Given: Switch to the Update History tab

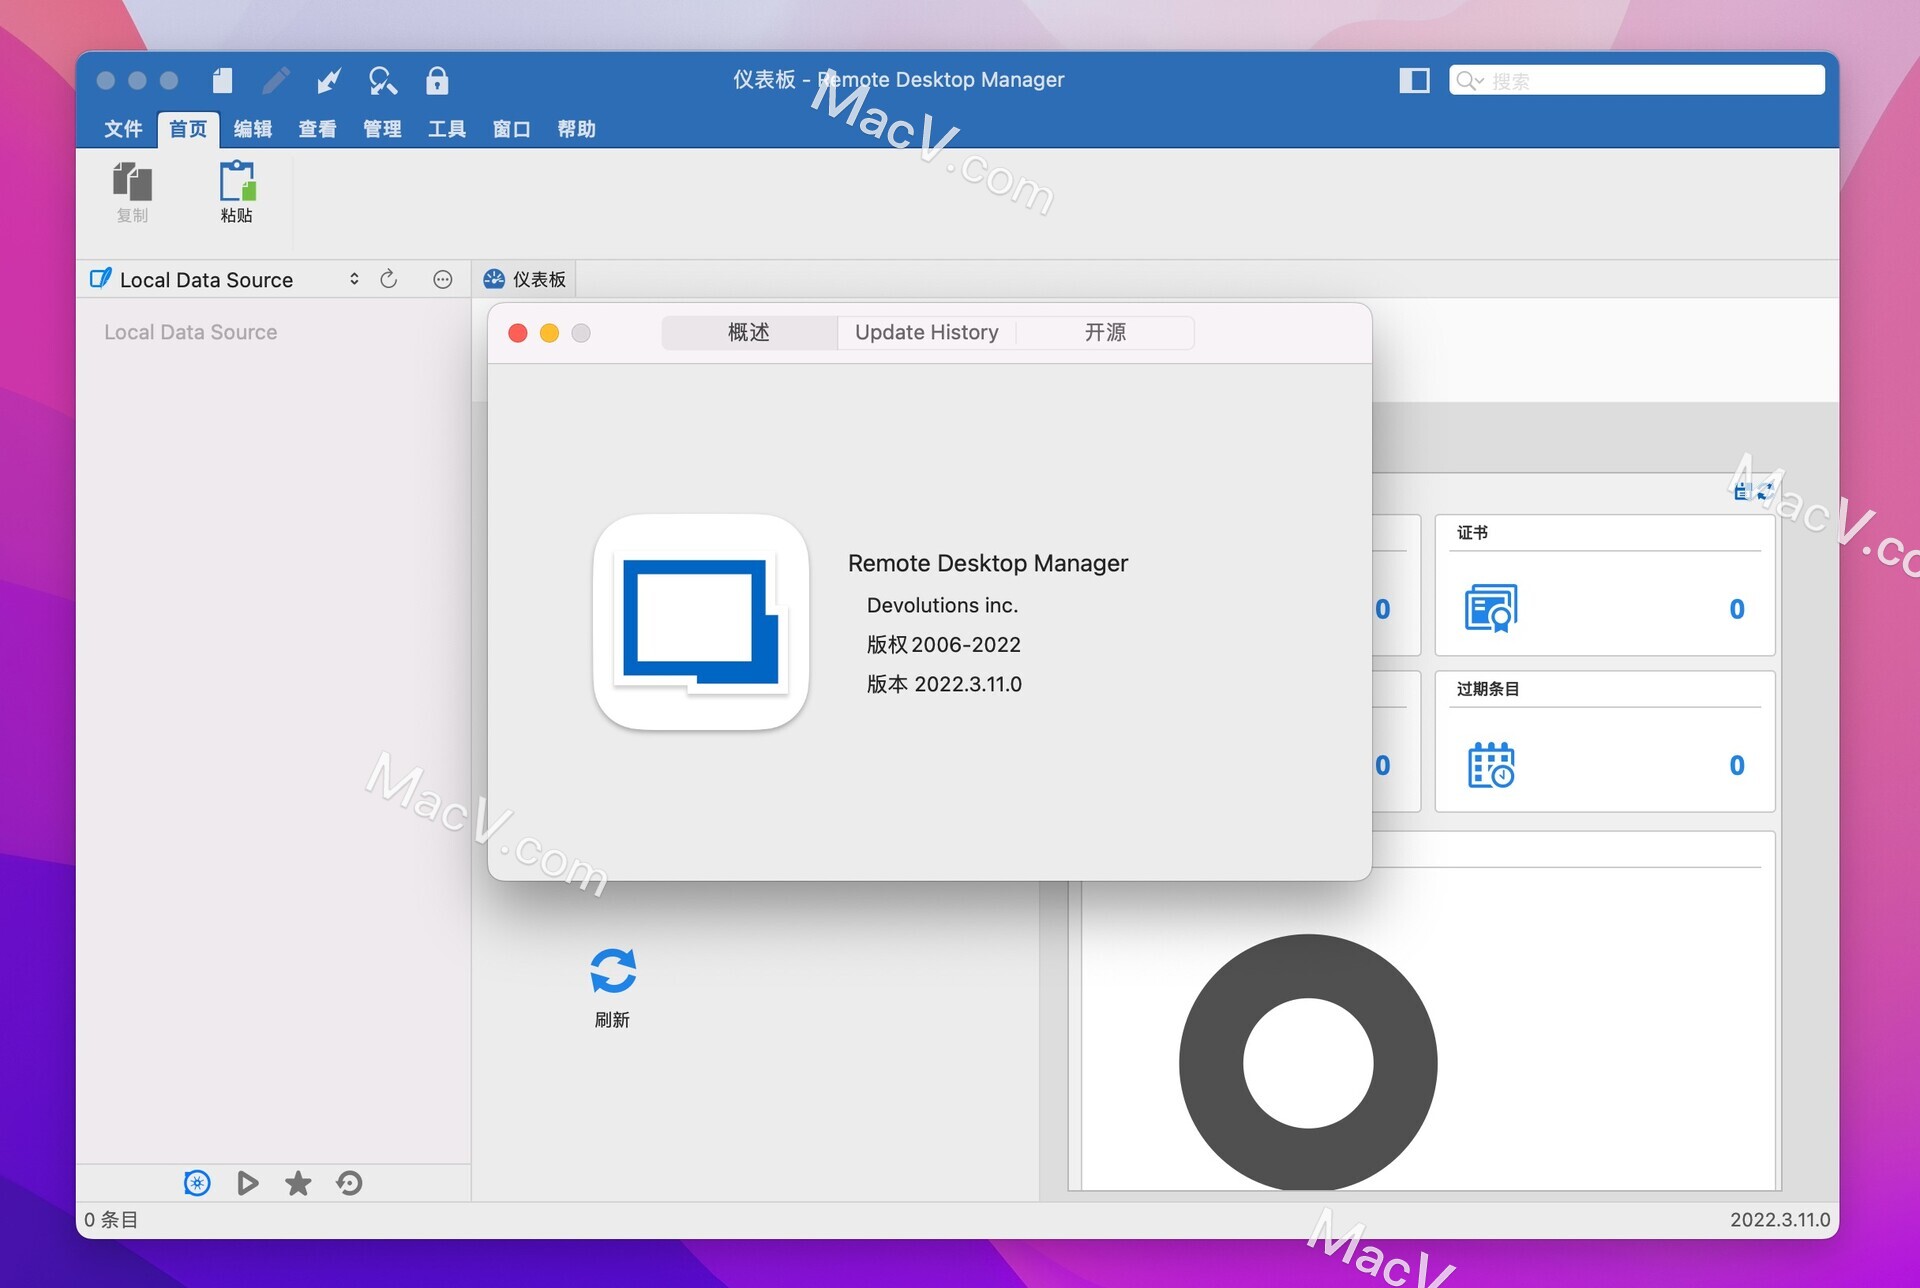Looking at the screenshot, I should pos(926,332).
